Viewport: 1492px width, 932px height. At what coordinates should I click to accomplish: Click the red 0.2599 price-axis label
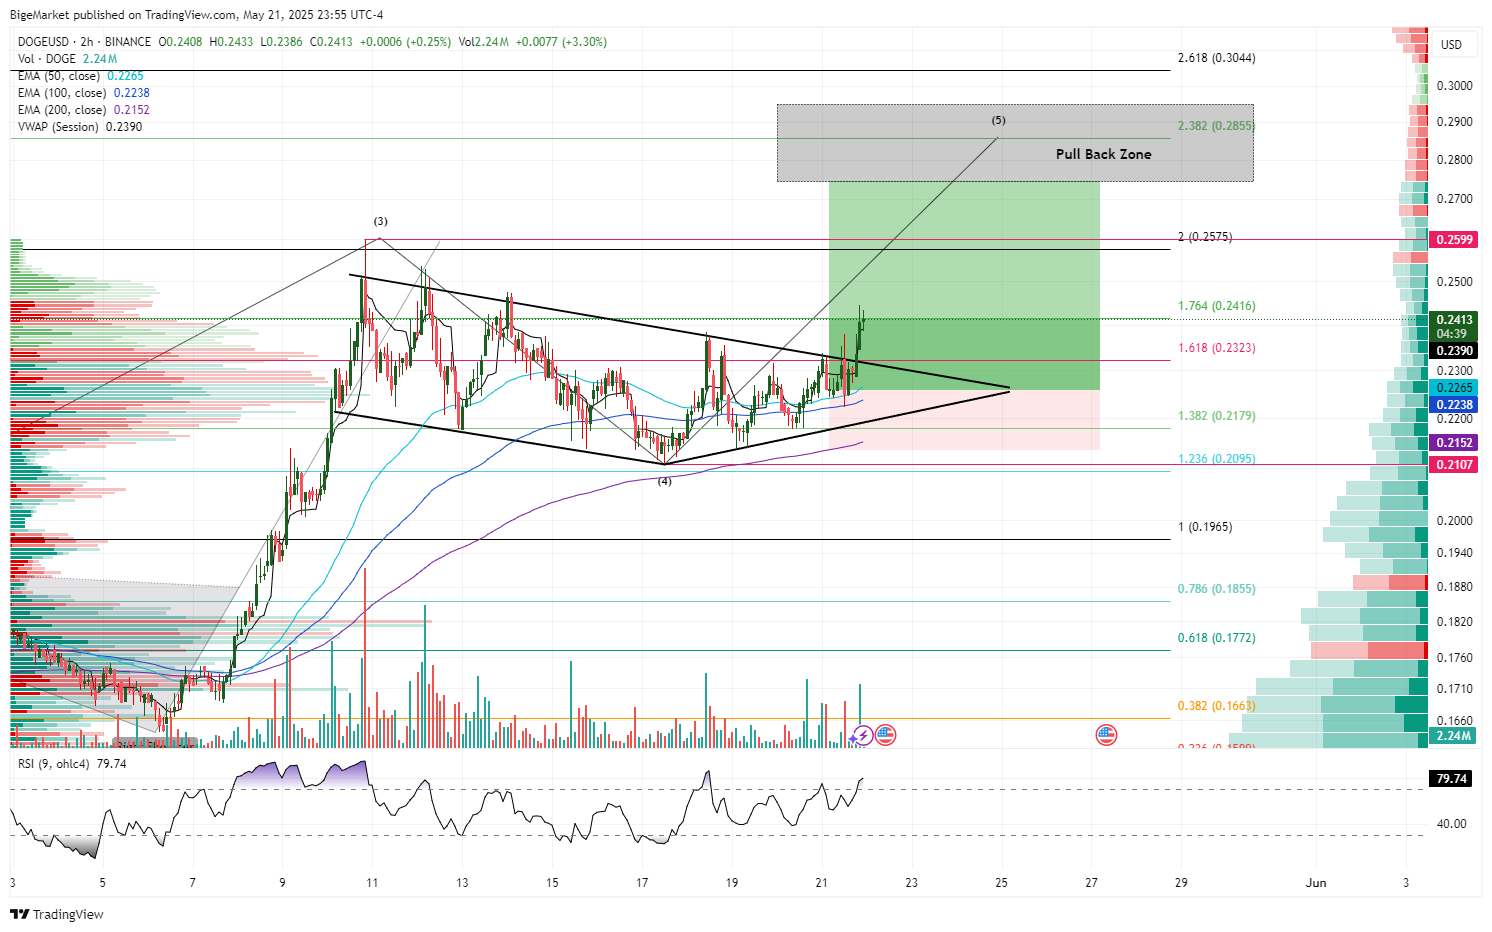click(1454, 240)
